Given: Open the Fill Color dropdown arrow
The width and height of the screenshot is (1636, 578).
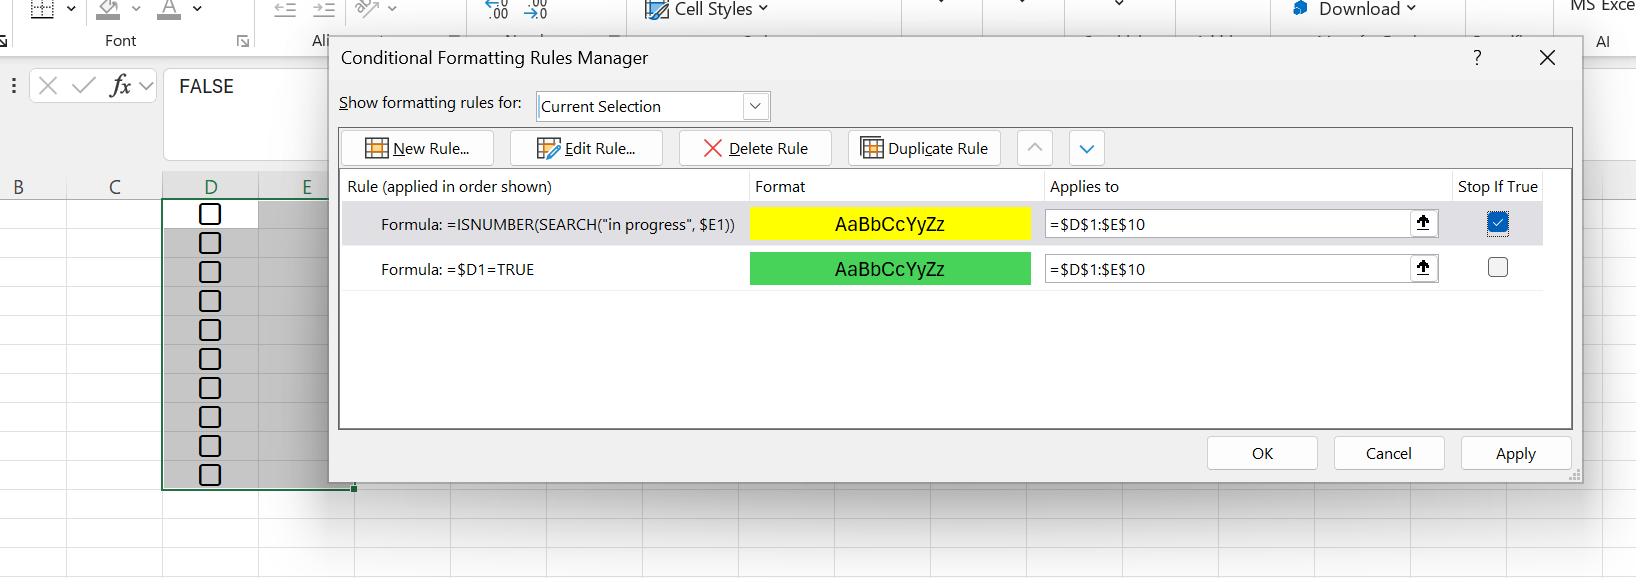Looking at the screenshot, I should 136,9.
